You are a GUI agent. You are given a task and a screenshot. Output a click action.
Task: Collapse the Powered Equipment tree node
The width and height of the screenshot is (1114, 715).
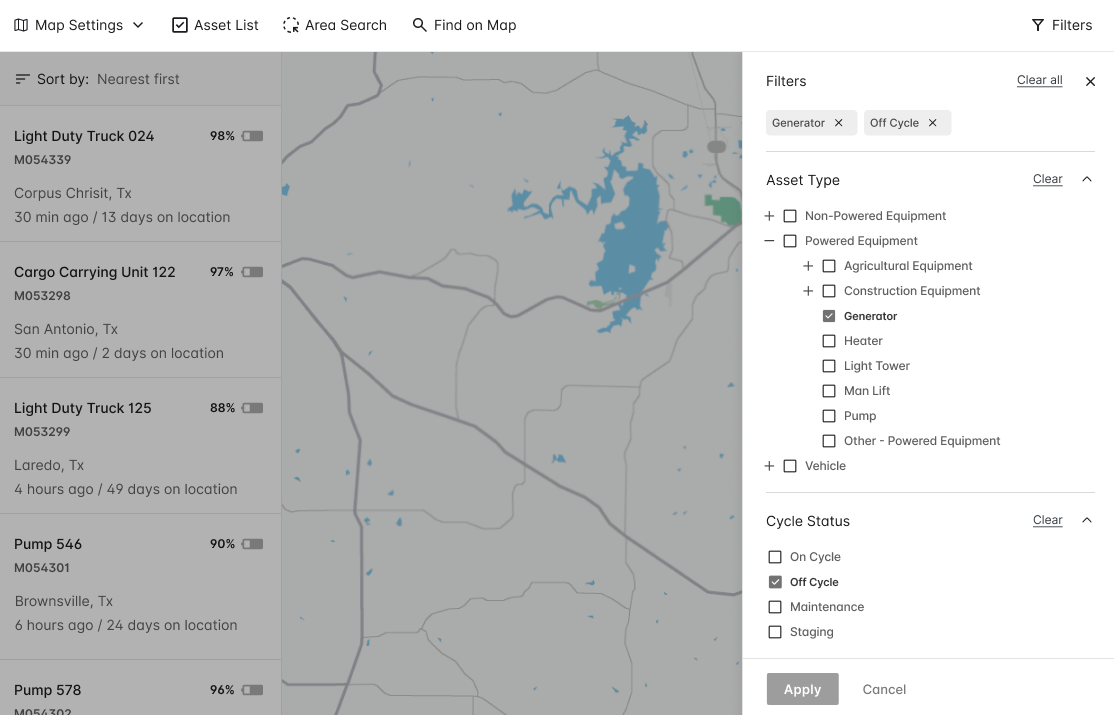pos(769,241)
